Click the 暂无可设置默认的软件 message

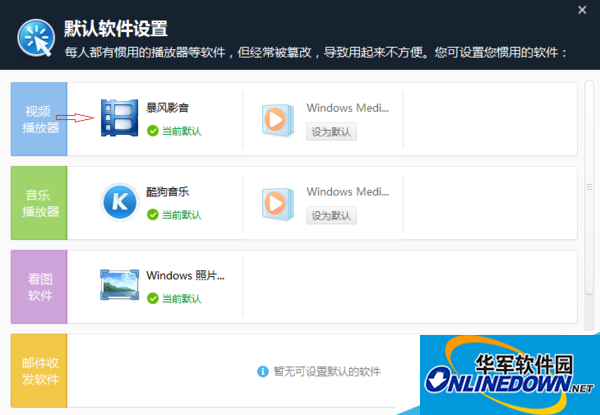coord(327,371)
